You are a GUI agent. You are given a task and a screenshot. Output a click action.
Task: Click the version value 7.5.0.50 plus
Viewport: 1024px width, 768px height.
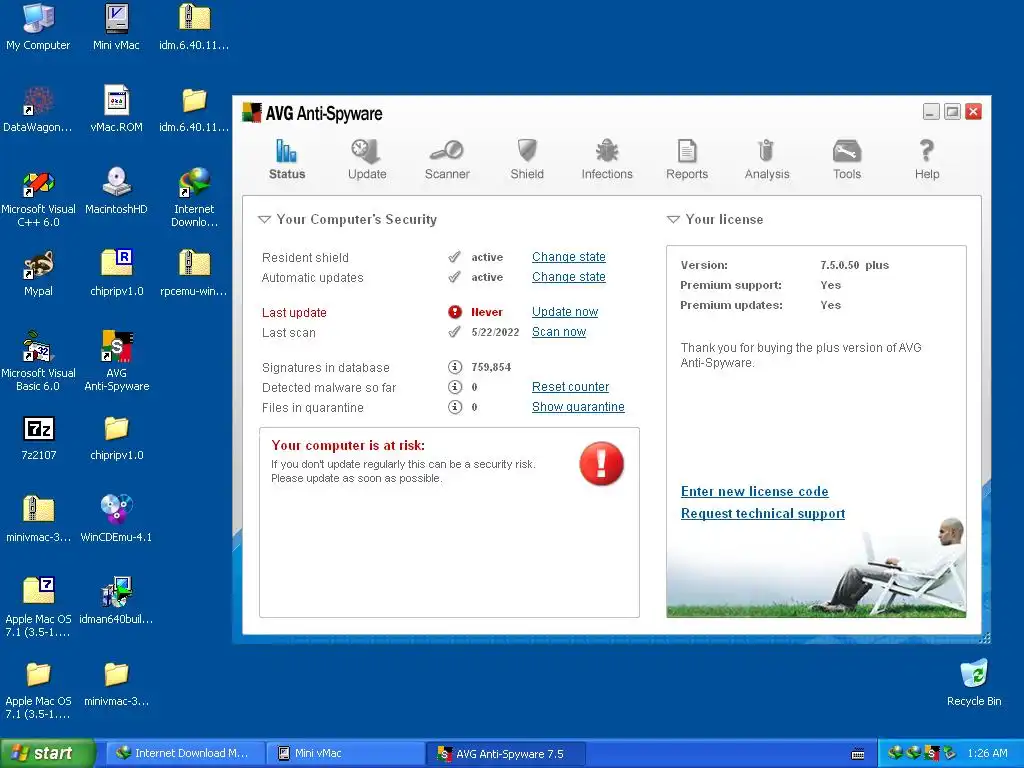pos(854,265)
